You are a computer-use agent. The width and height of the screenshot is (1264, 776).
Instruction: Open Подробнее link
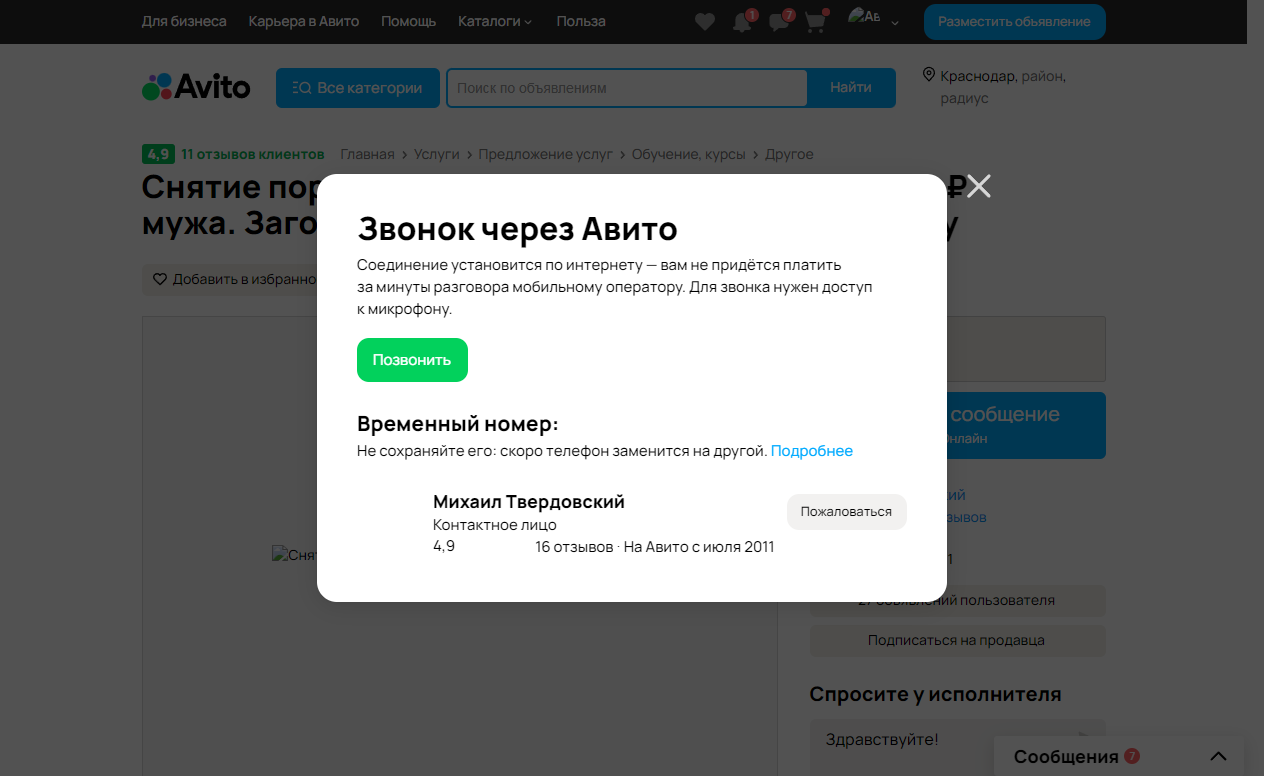[x=811, y=451]
